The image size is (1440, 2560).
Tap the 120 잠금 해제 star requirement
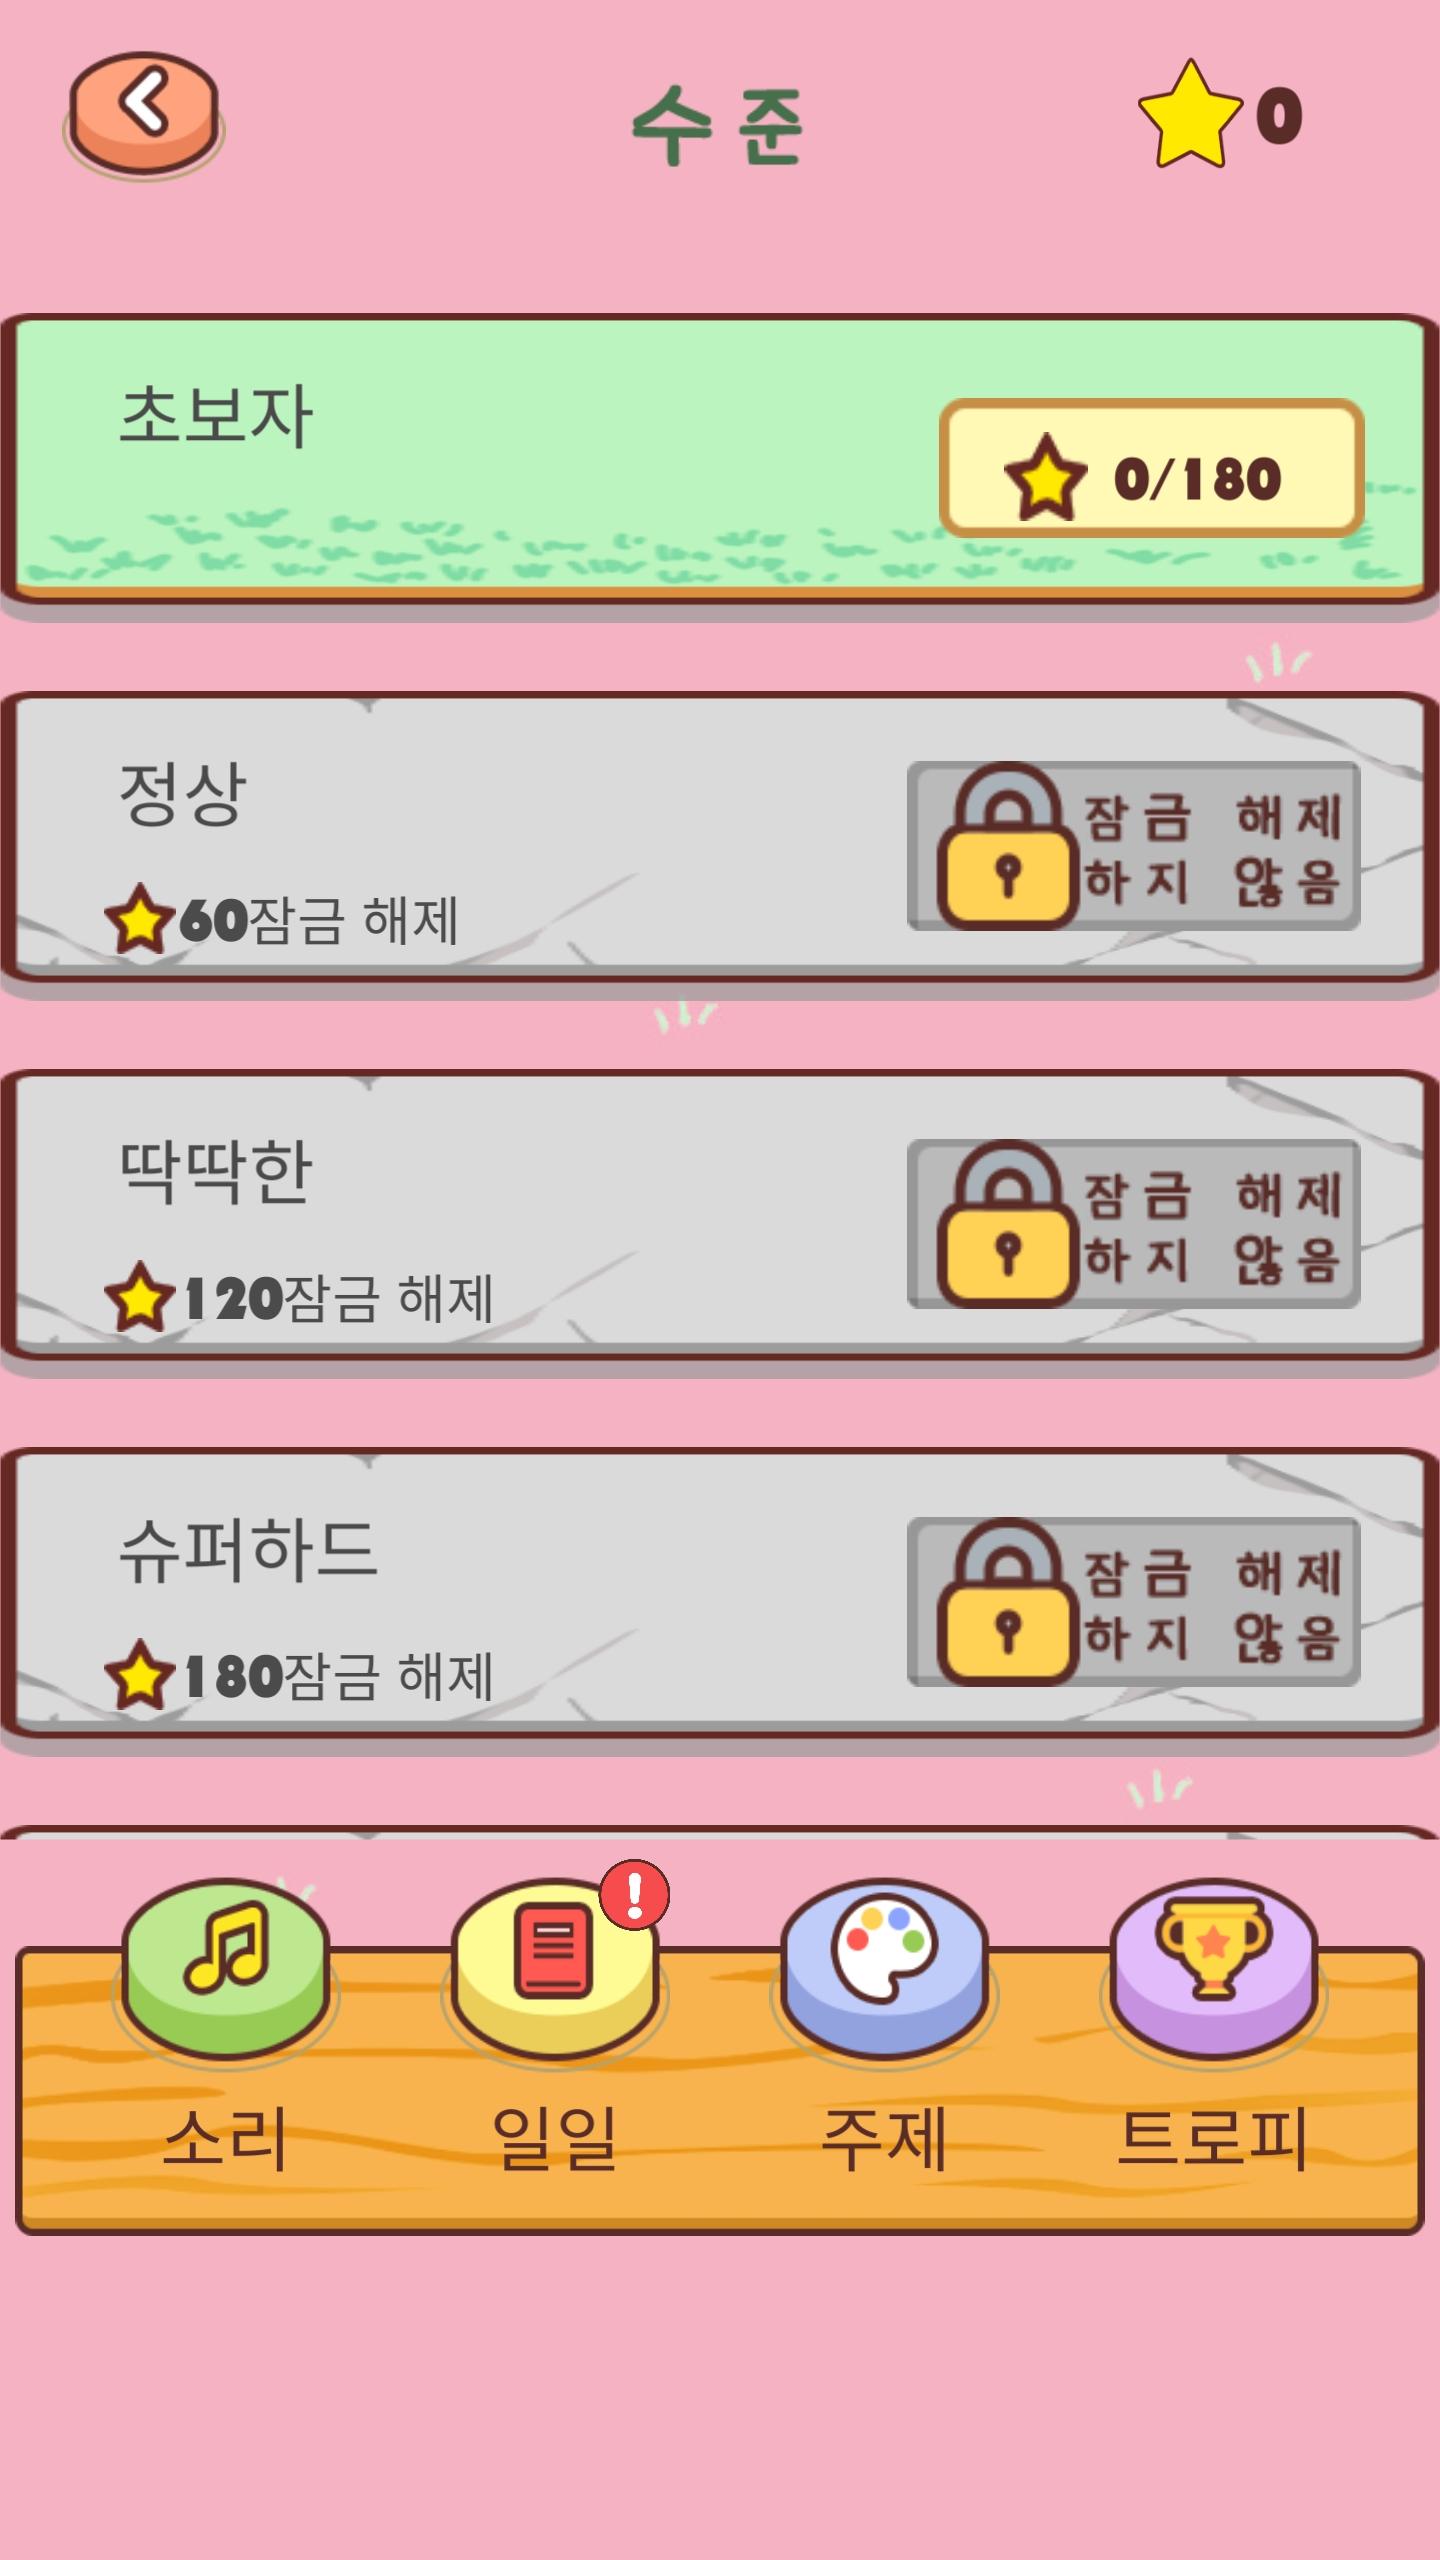tap(299, 1296)
